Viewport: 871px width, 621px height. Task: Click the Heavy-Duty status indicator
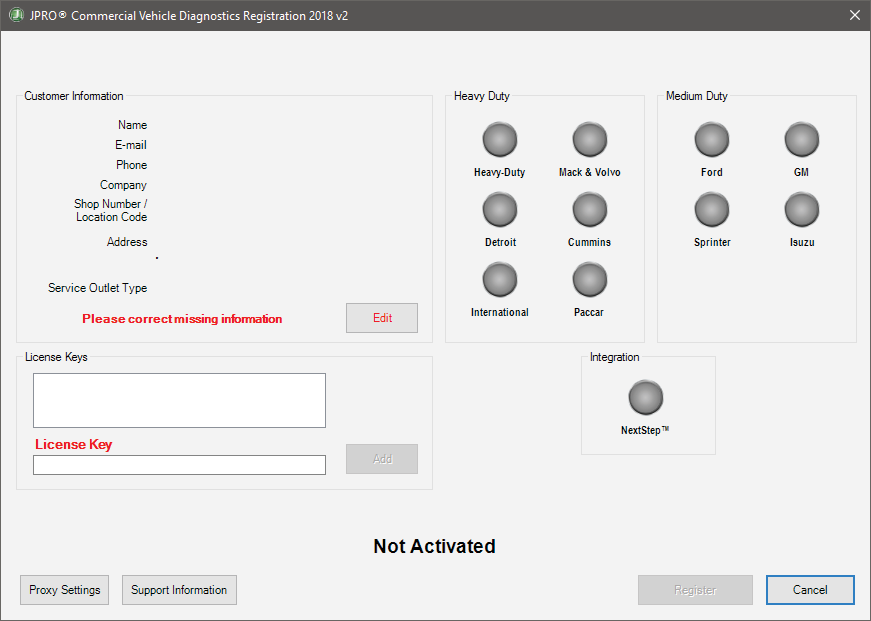pyautogui.click(x=500, y=139)
